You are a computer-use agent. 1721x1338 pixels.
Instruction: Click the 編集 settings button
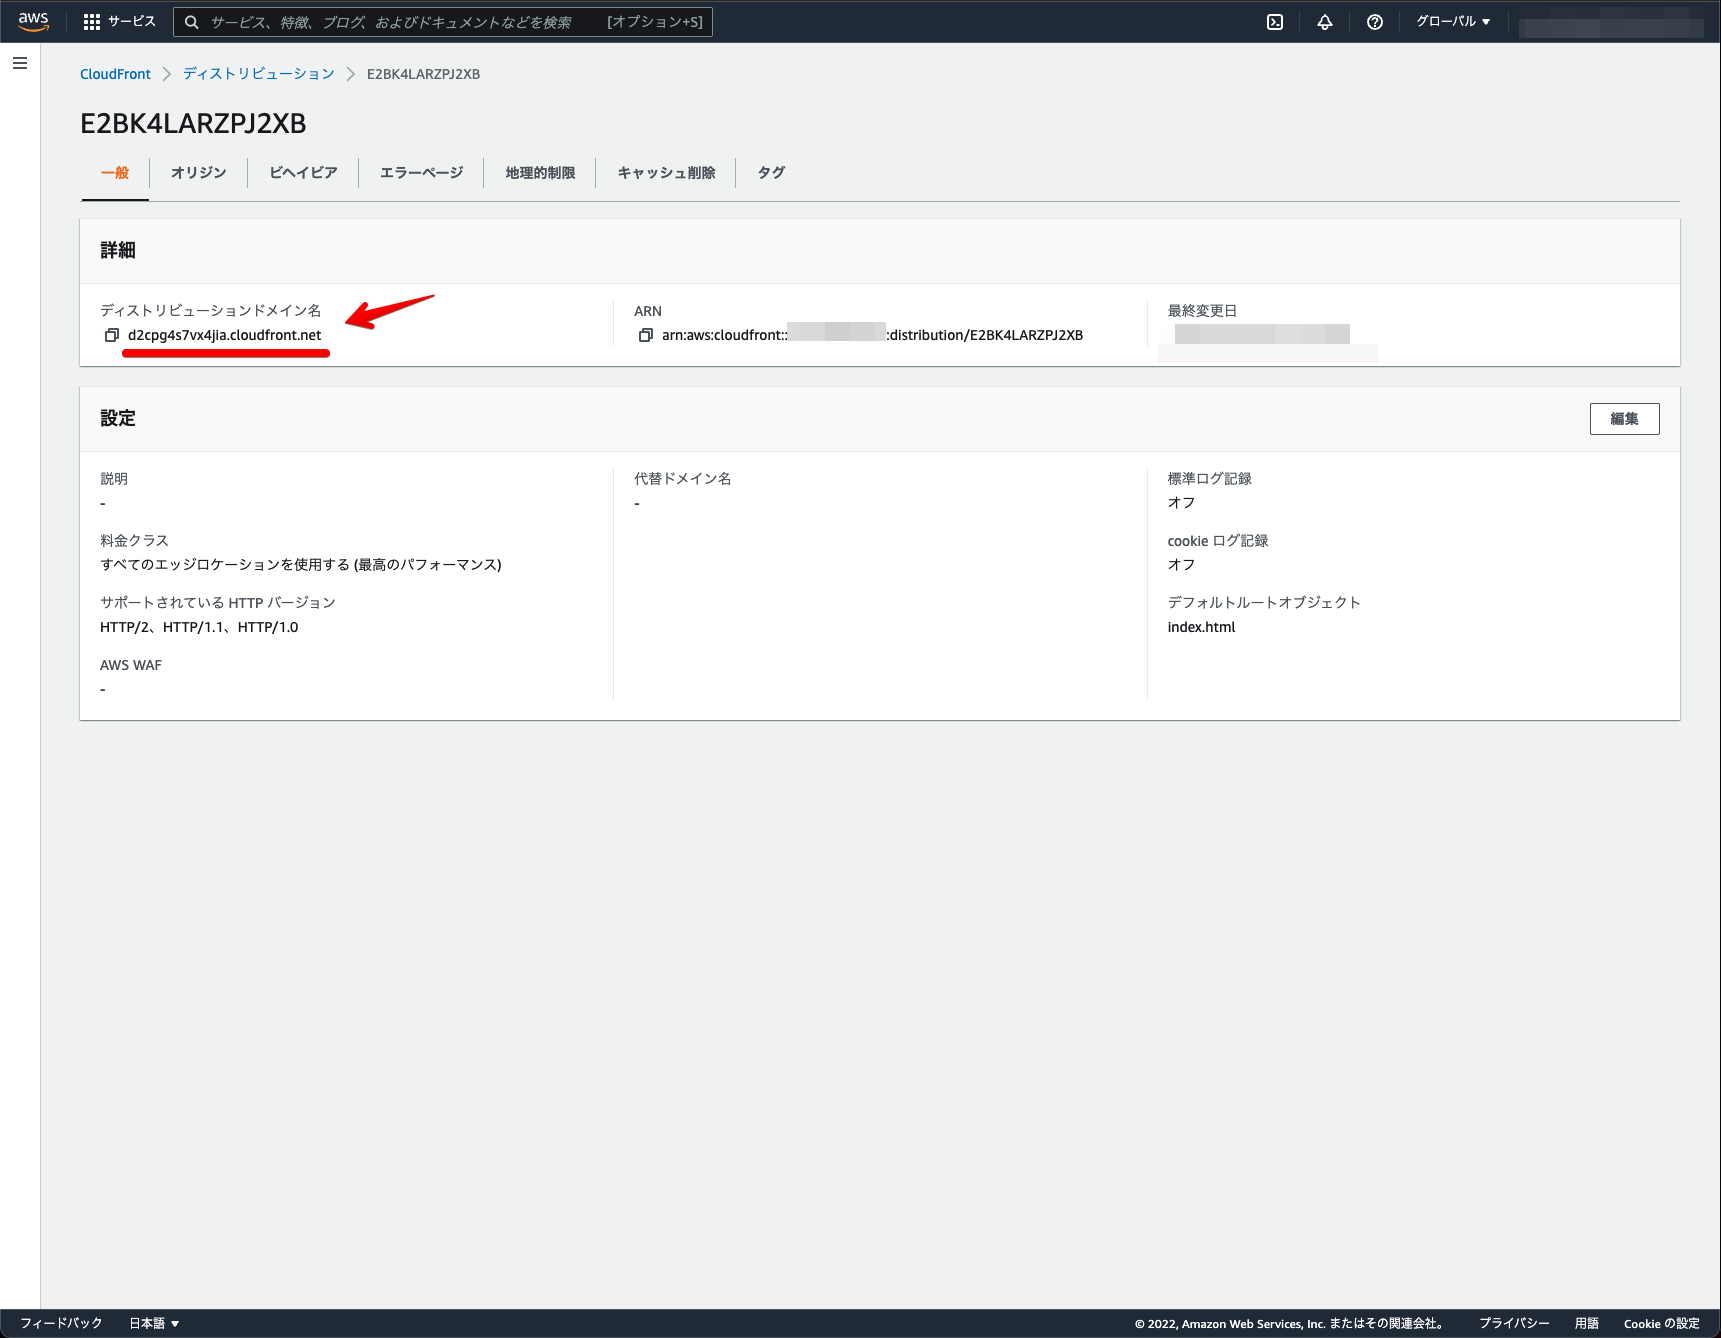[1624, 419]
